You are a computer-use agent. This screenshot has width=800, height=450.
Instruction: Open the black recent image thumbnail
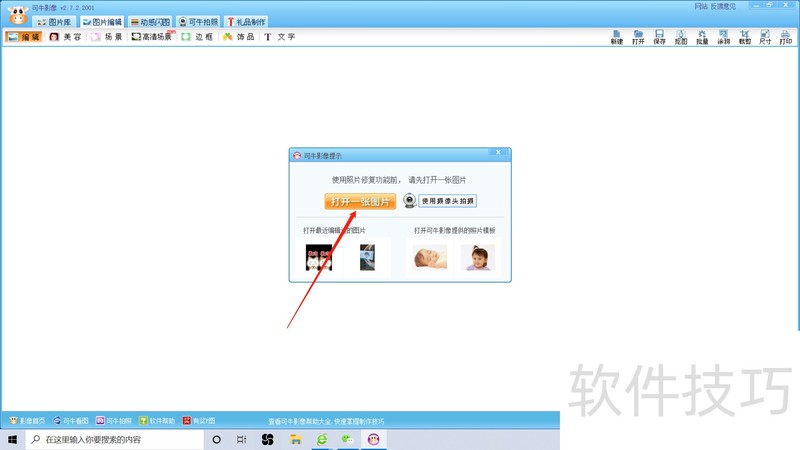tap(319, 257)
